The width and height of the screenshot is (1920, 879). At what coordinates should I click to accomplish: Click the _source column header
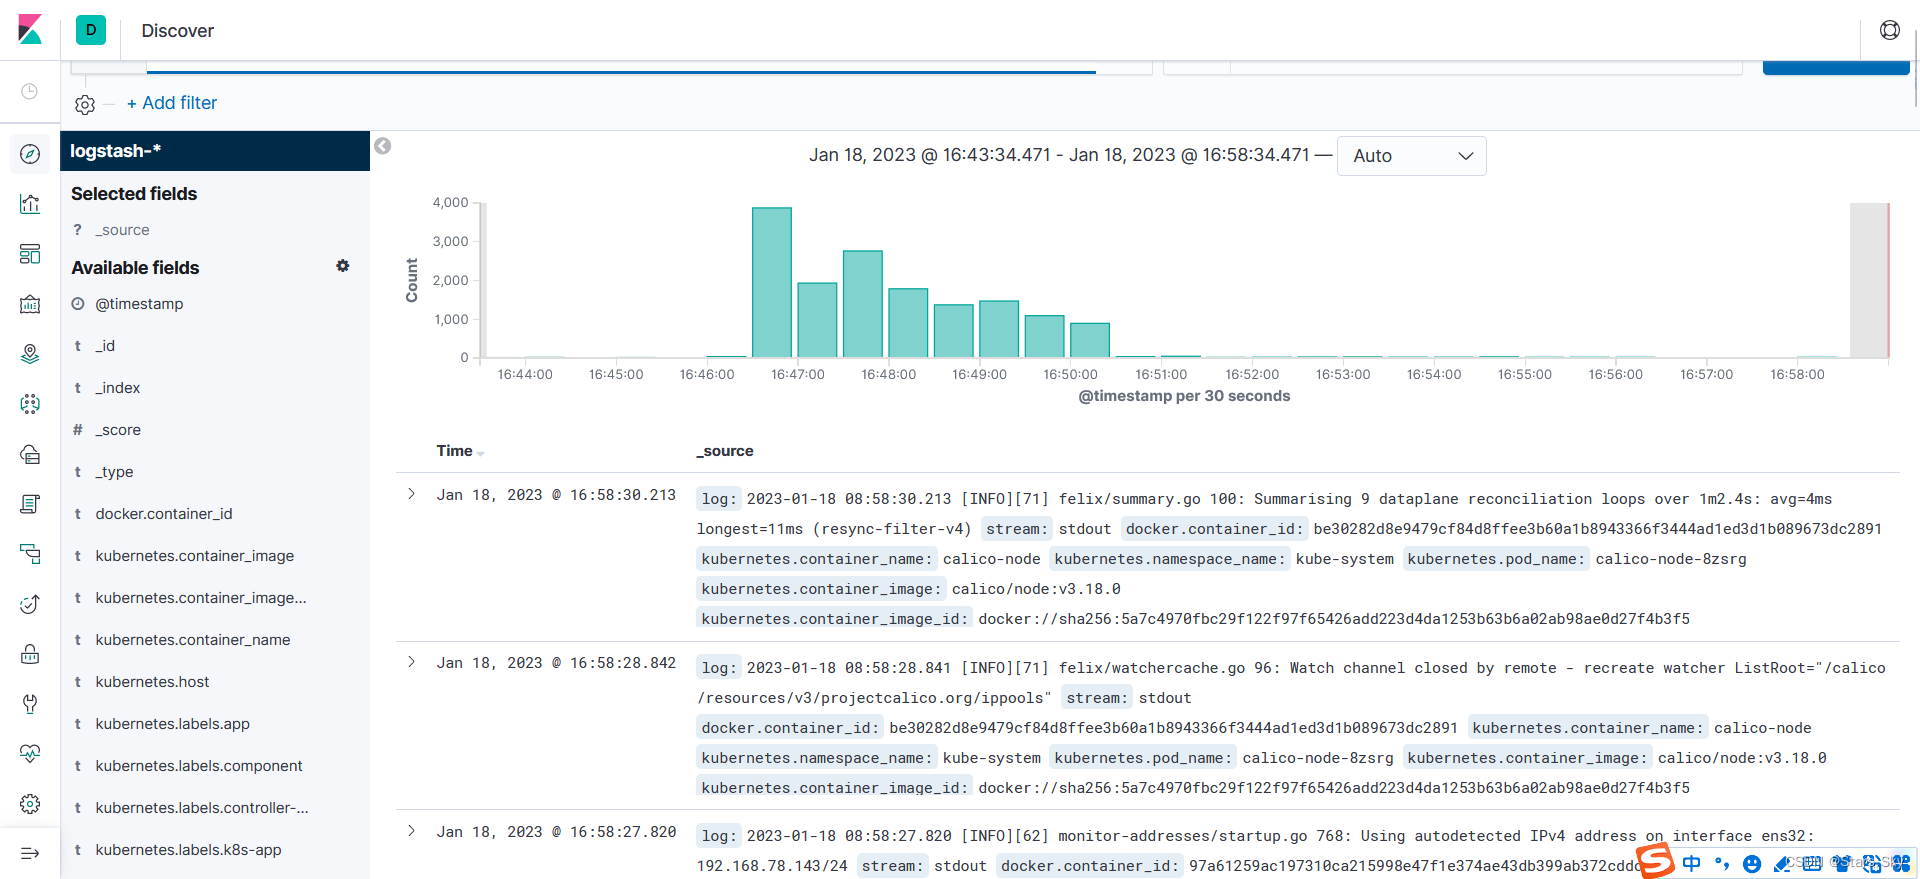pos(725,451)
